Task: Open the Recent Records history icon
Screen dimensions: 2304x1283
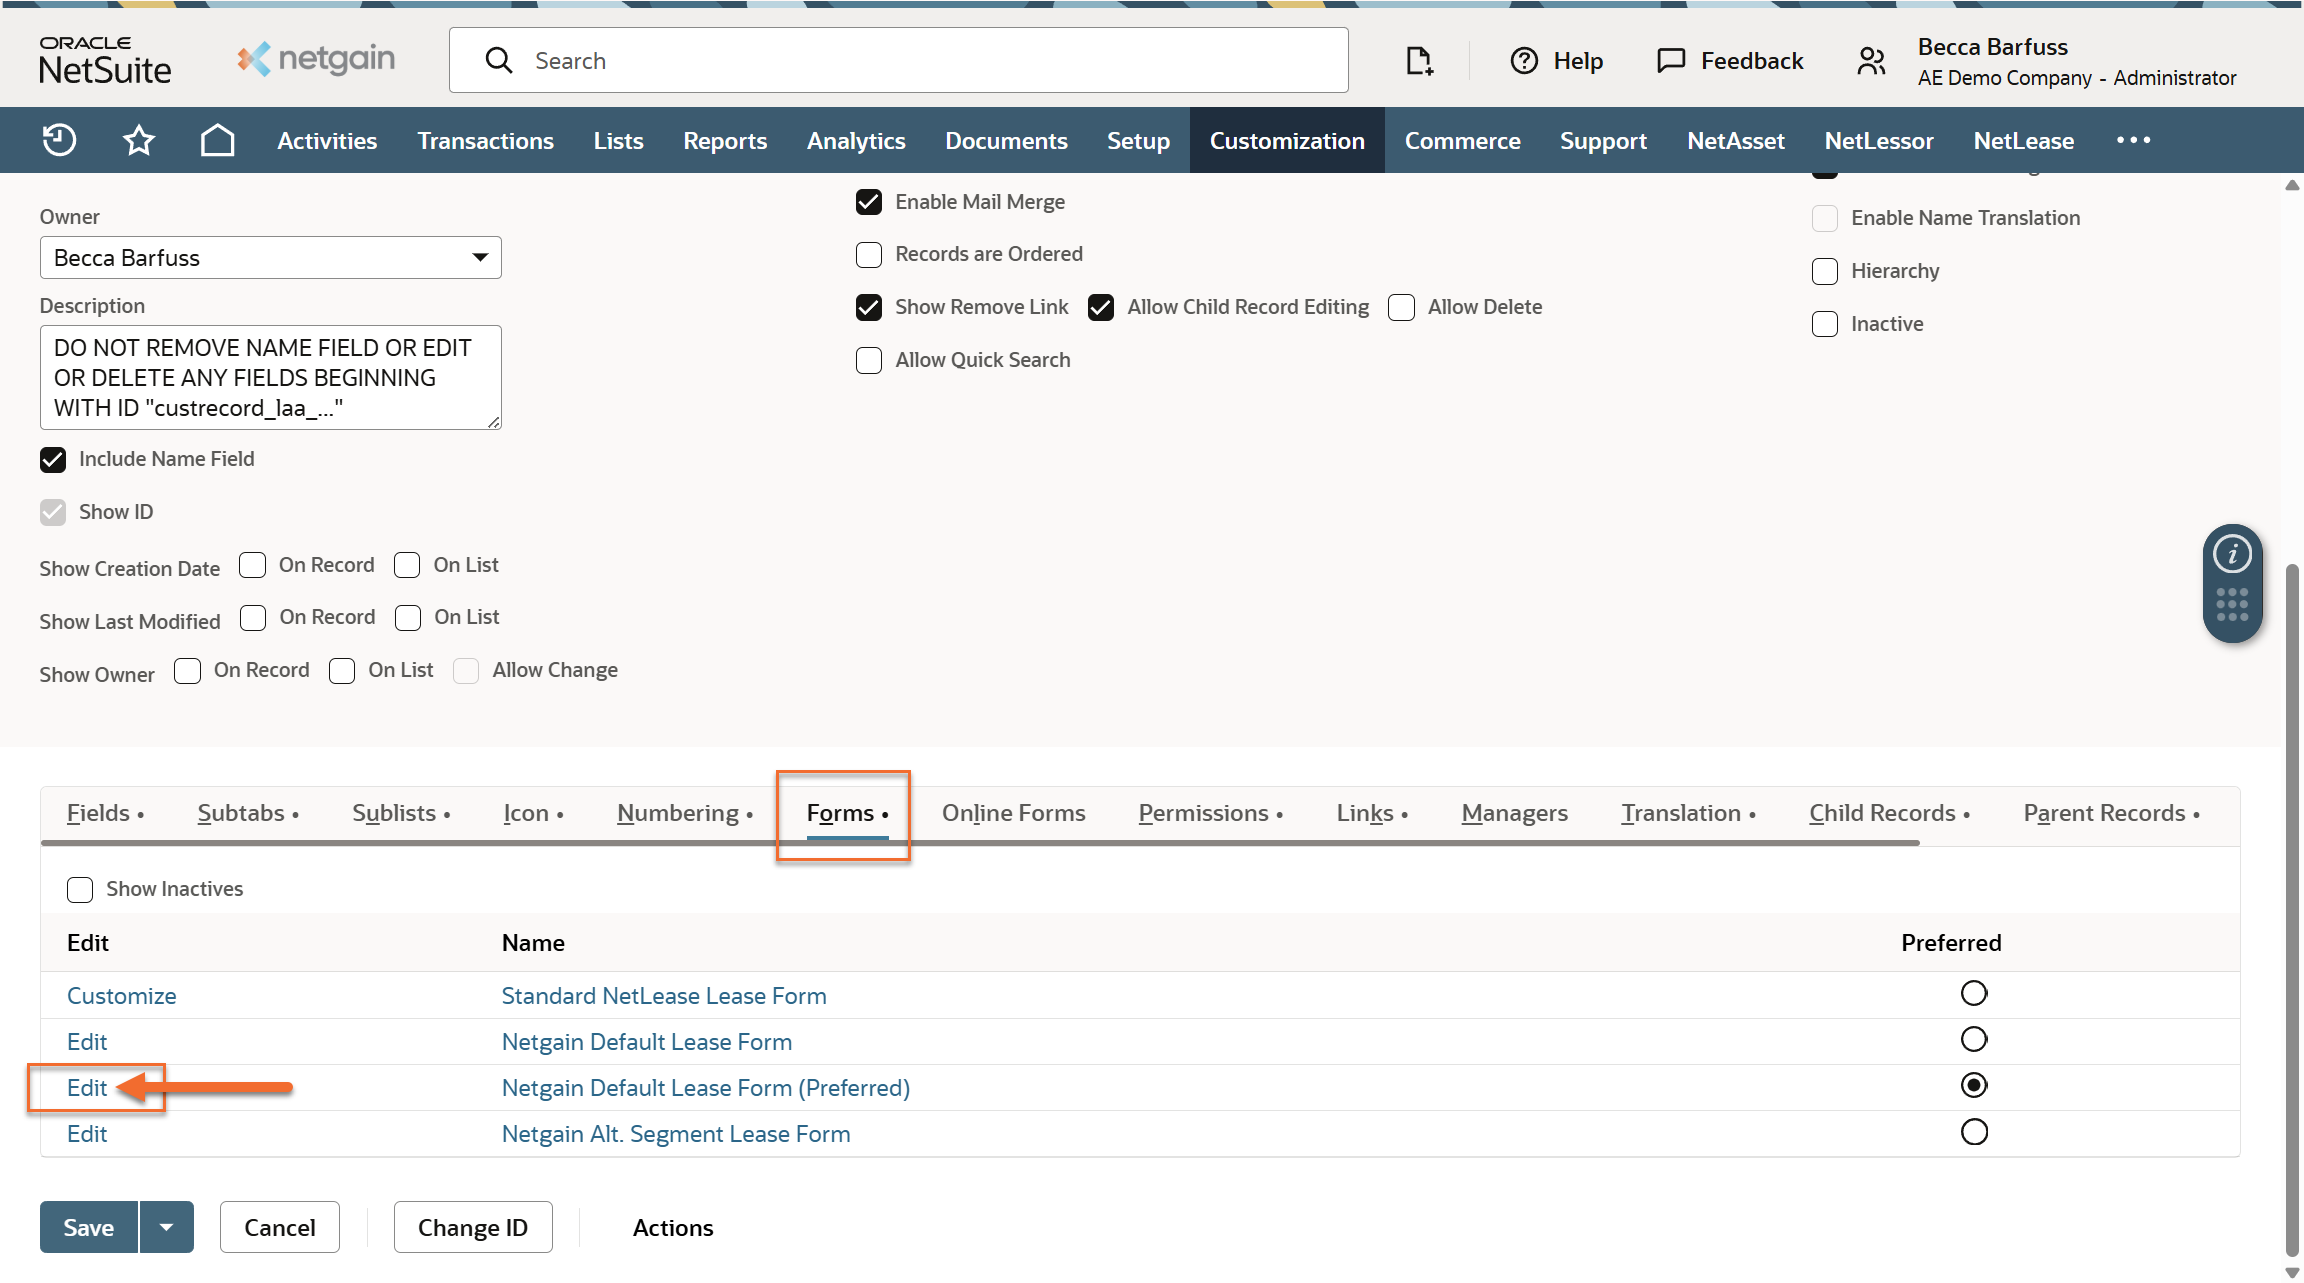Action: tap(59, 140)
